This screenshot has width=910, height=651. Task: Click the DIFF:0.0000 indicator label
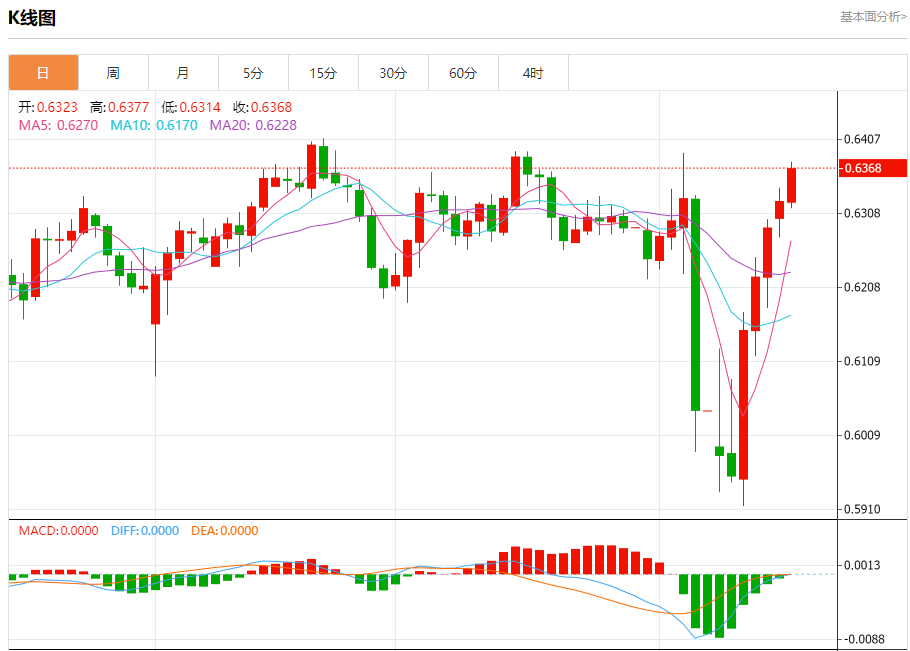(145, 531)
